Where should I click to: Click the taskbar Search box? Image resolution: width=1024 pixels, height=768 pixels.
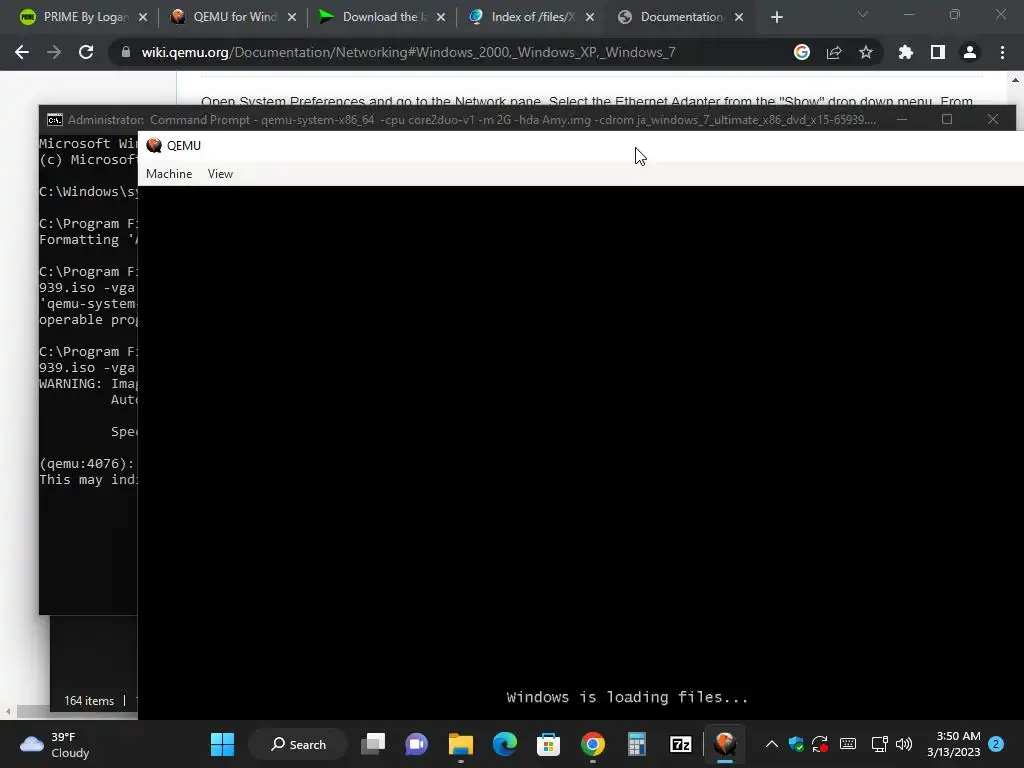pos(298,744)
